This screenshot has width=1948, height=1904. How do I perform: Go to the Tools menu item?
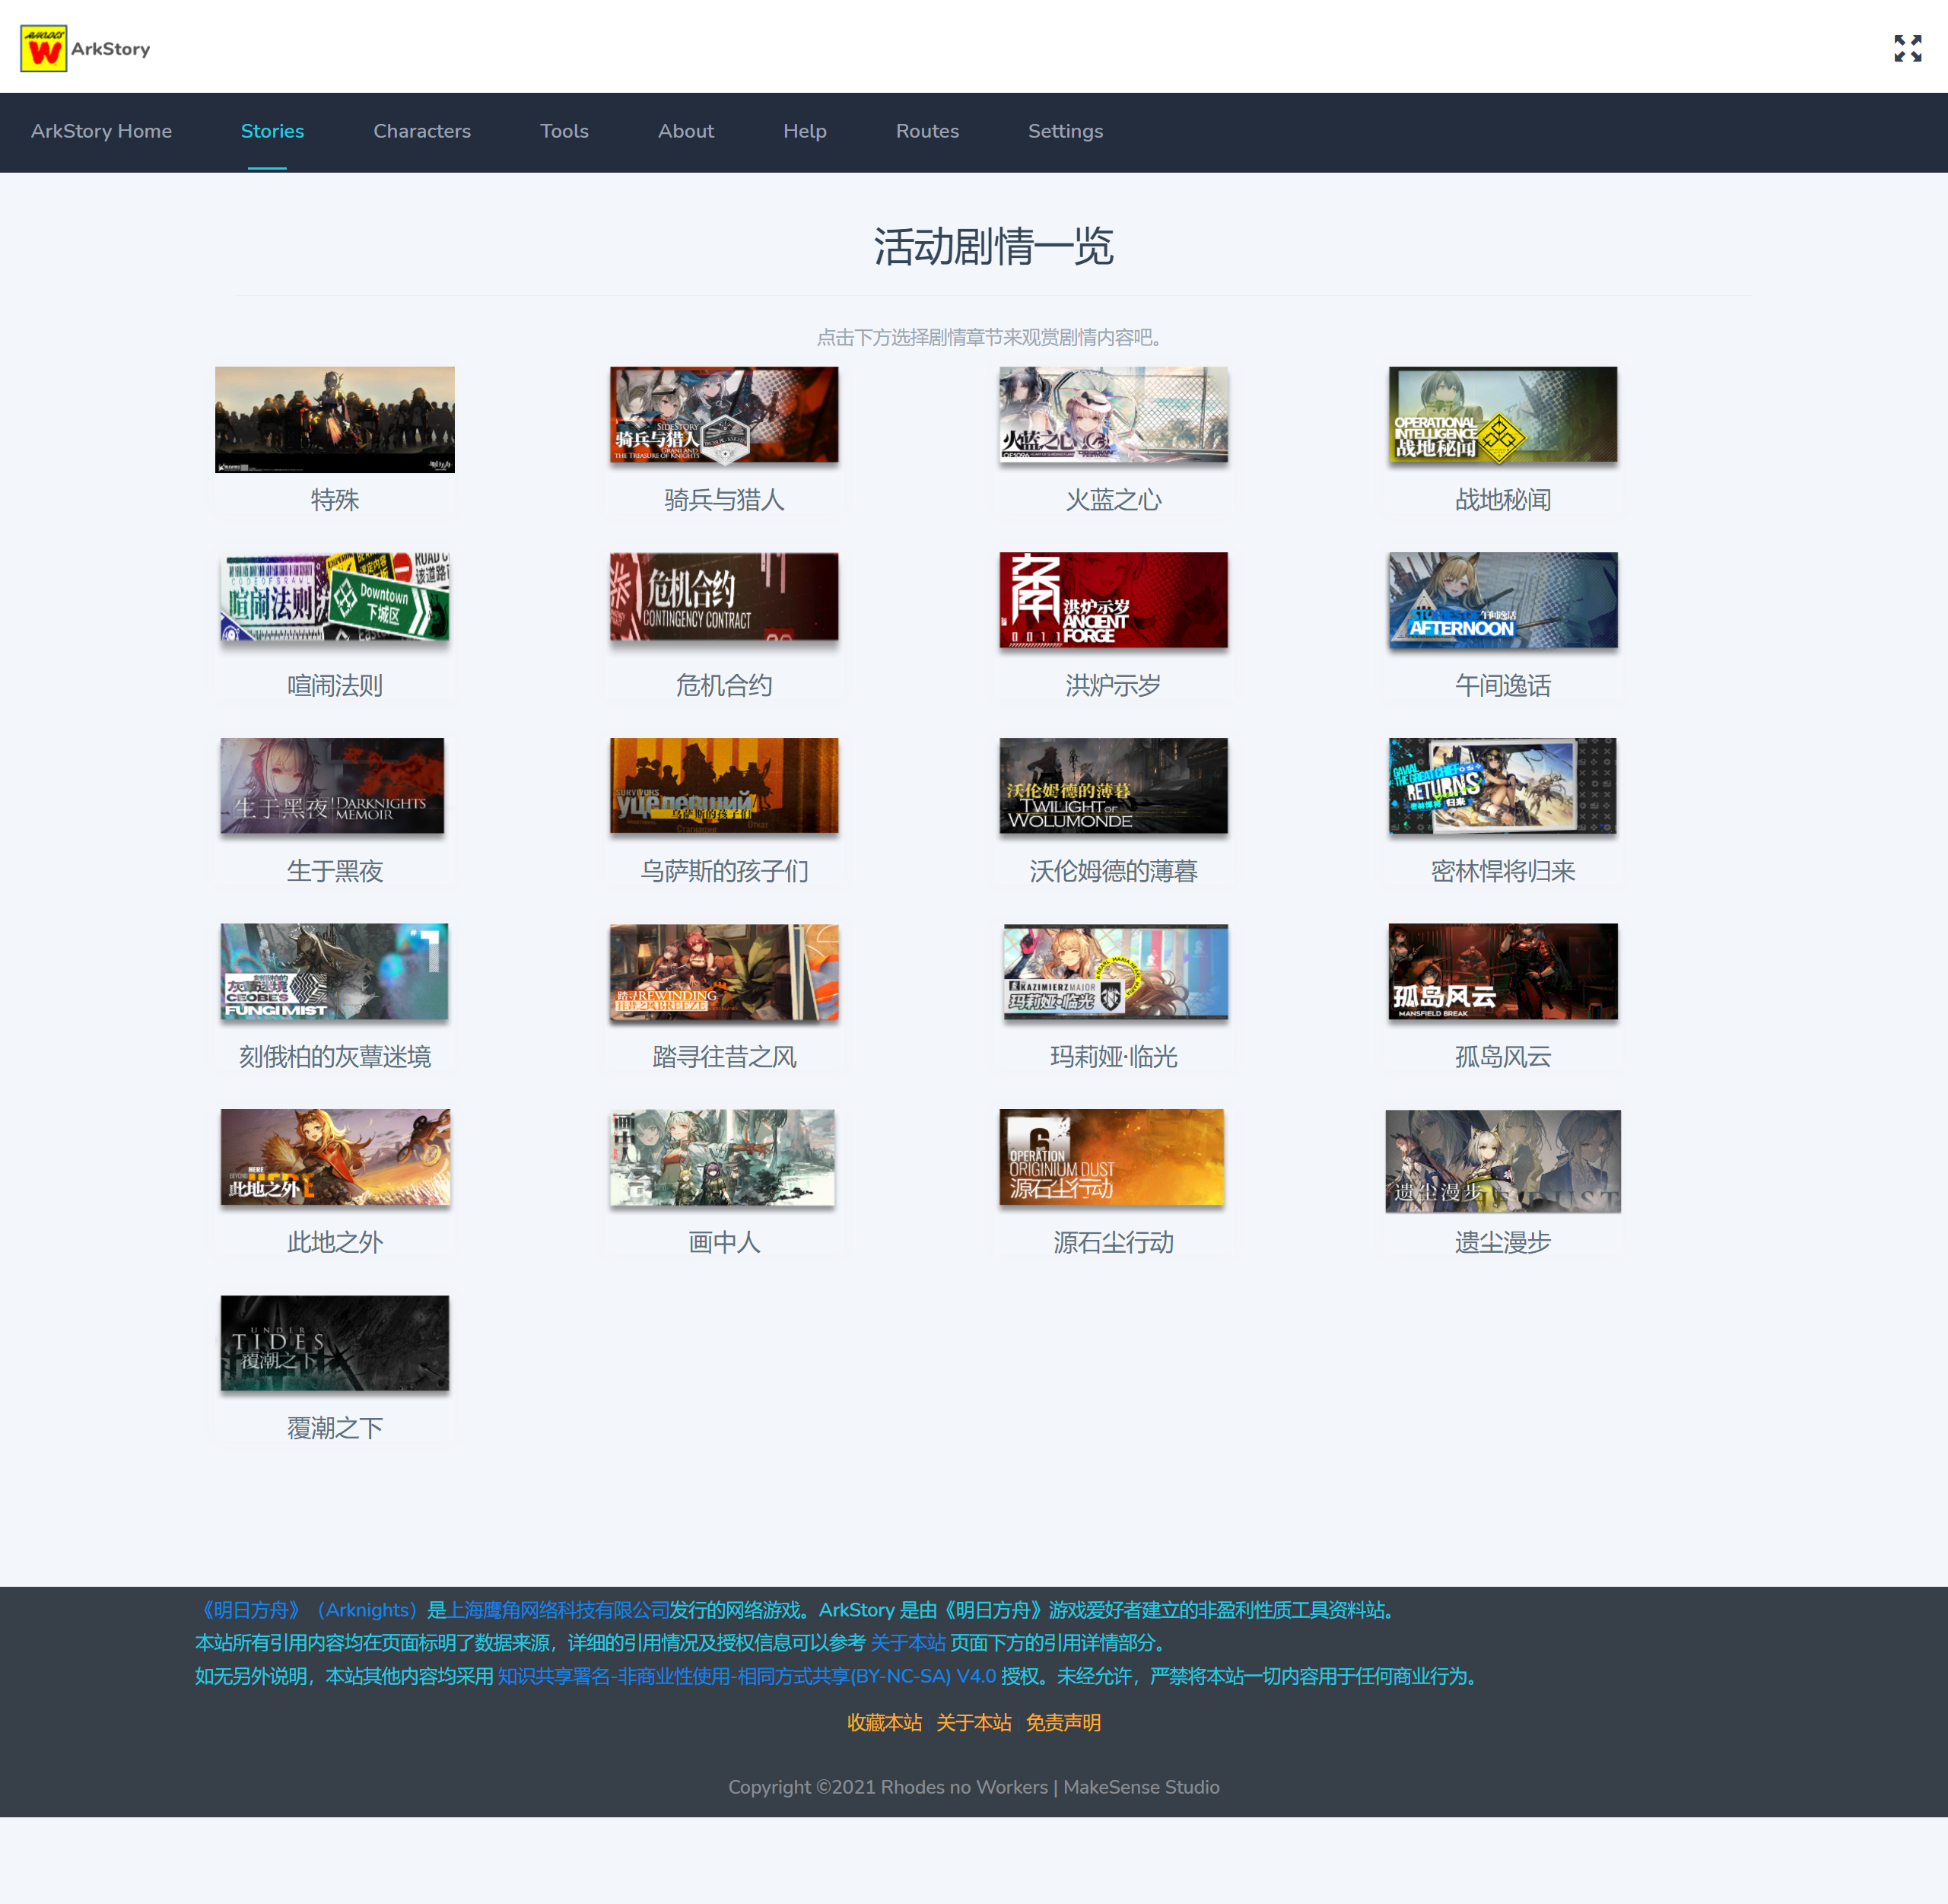point(564,131)
